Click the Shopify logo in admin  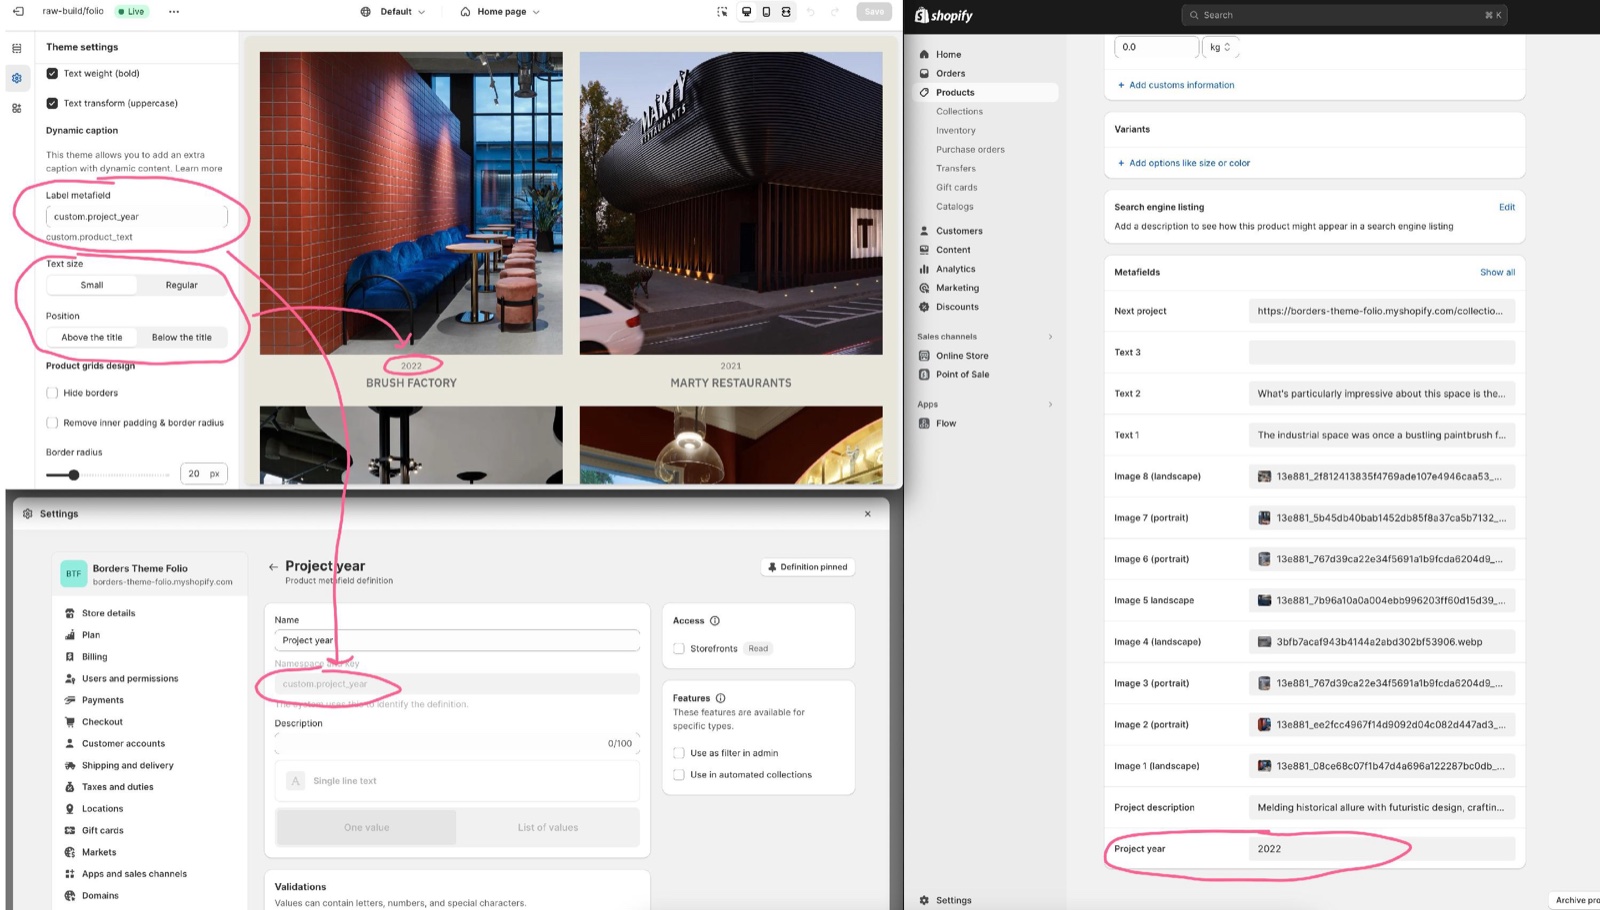(x=944, y=15)
